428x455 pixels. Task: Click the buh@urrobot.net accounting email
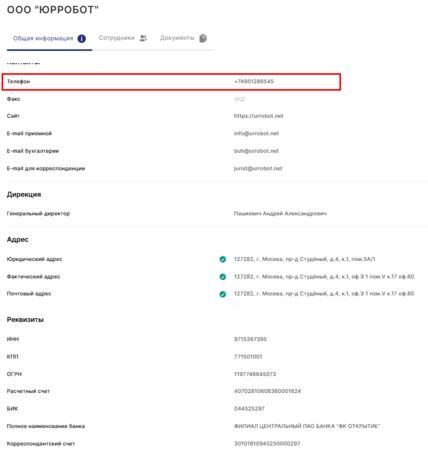tap(256, 151)
